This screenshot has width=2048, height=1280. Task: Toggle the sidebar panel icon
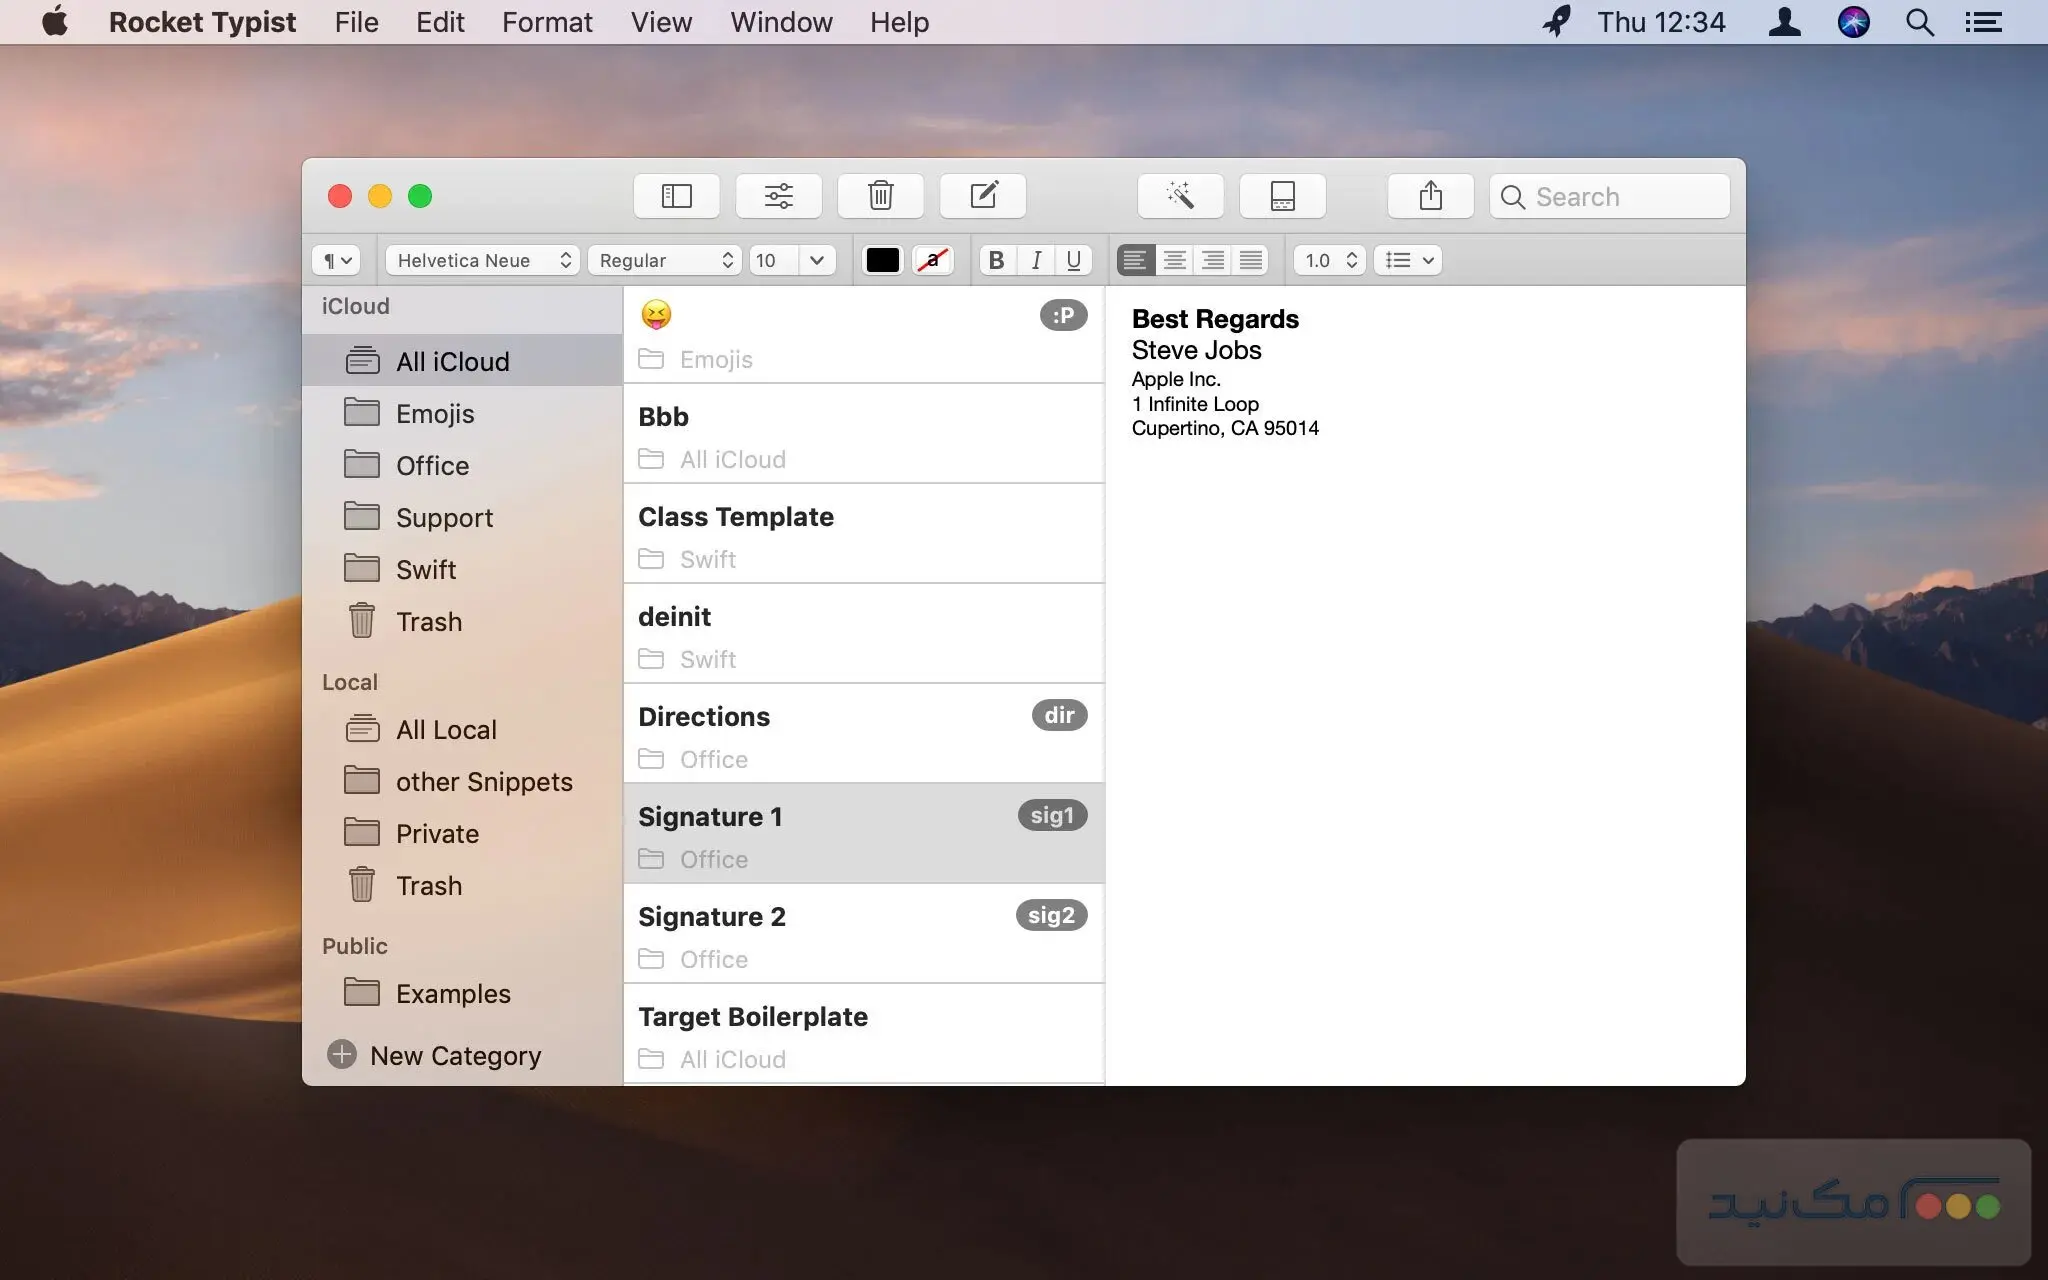click(x=677, y=196)
